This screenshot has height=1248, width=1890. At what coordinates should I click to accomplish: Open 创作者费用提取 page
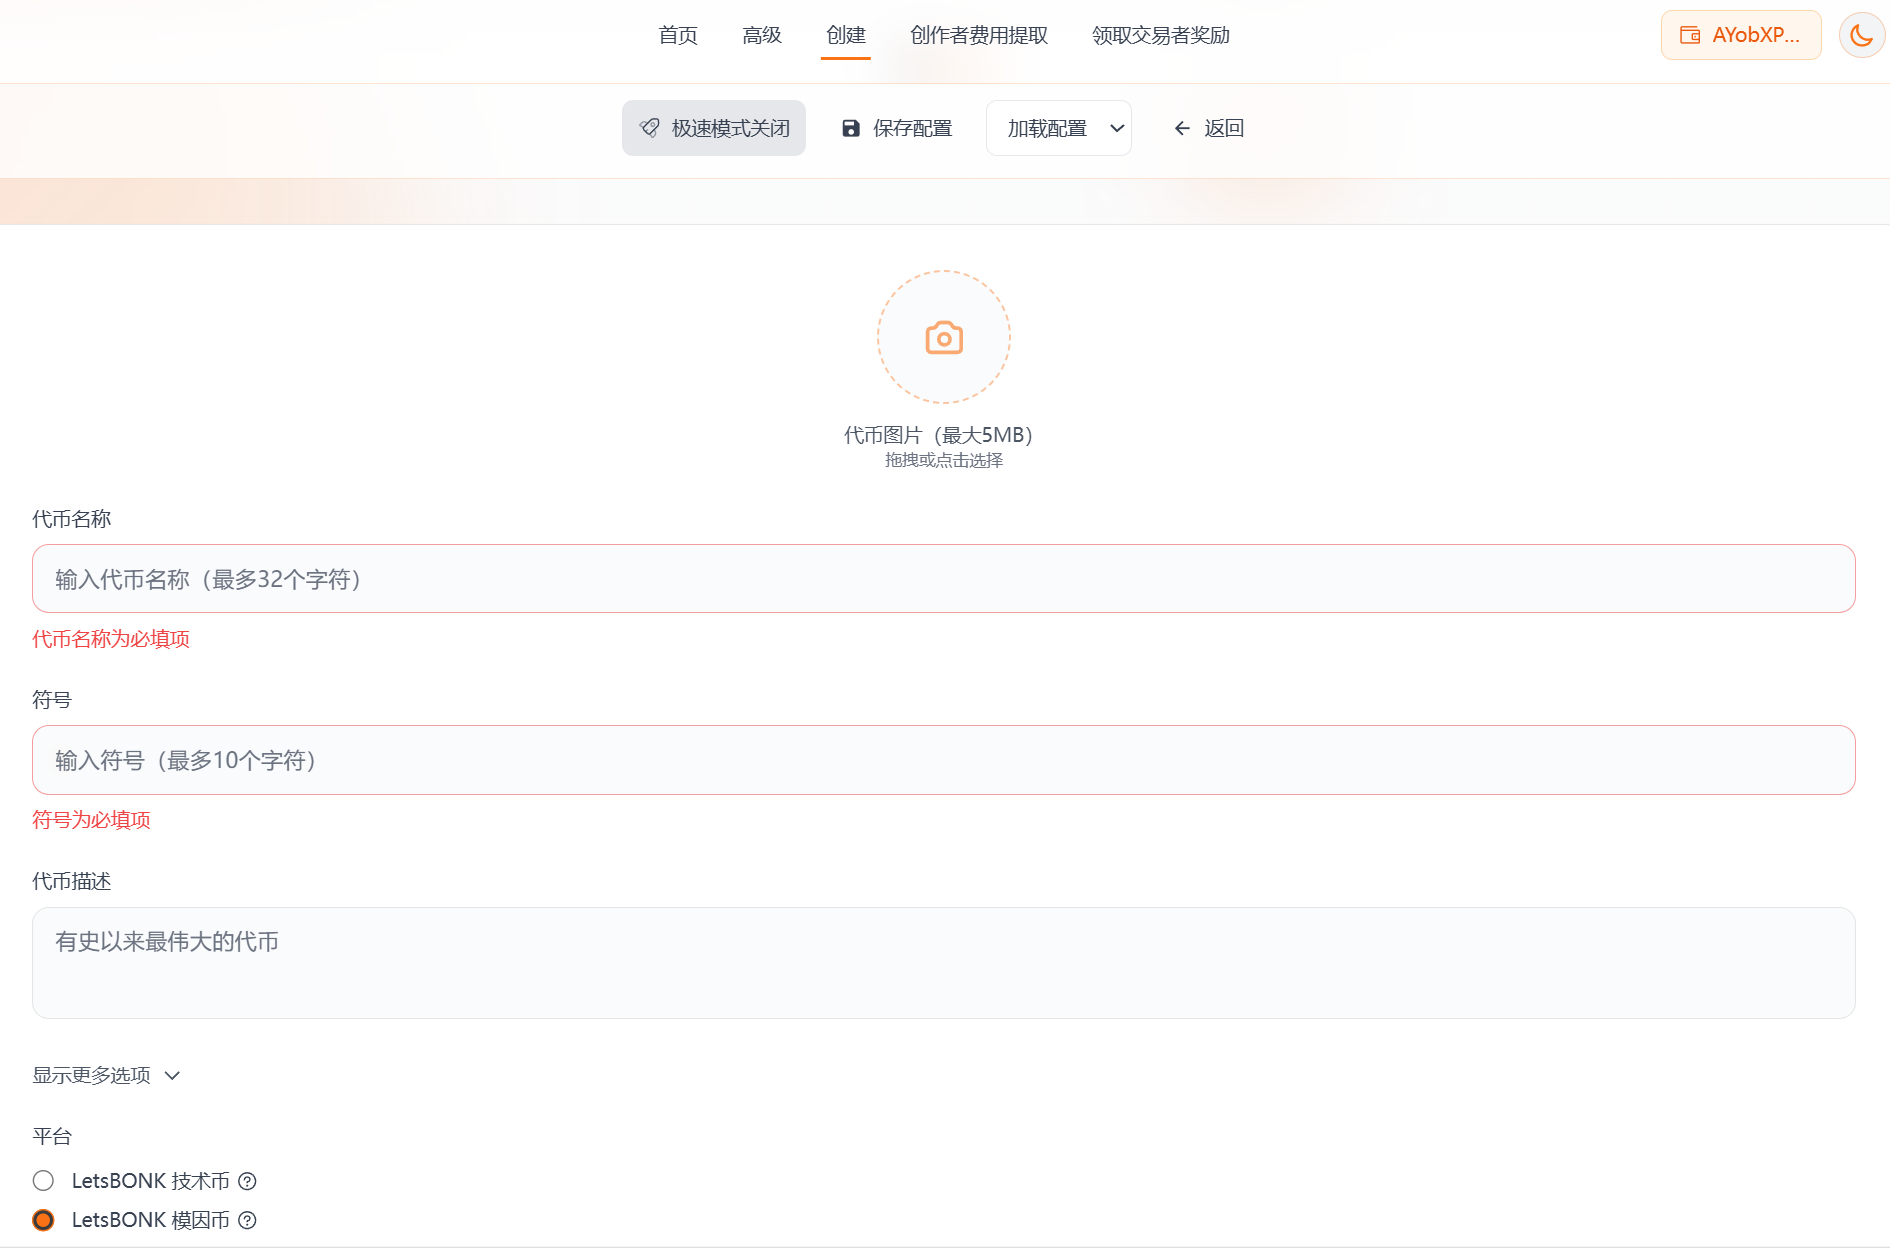pos(978,35)
